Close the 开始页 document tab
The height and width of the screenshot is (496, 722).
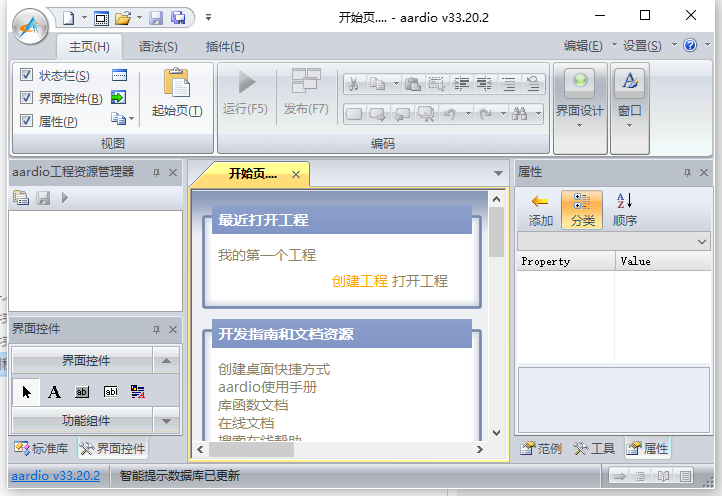tap(296, 175)
